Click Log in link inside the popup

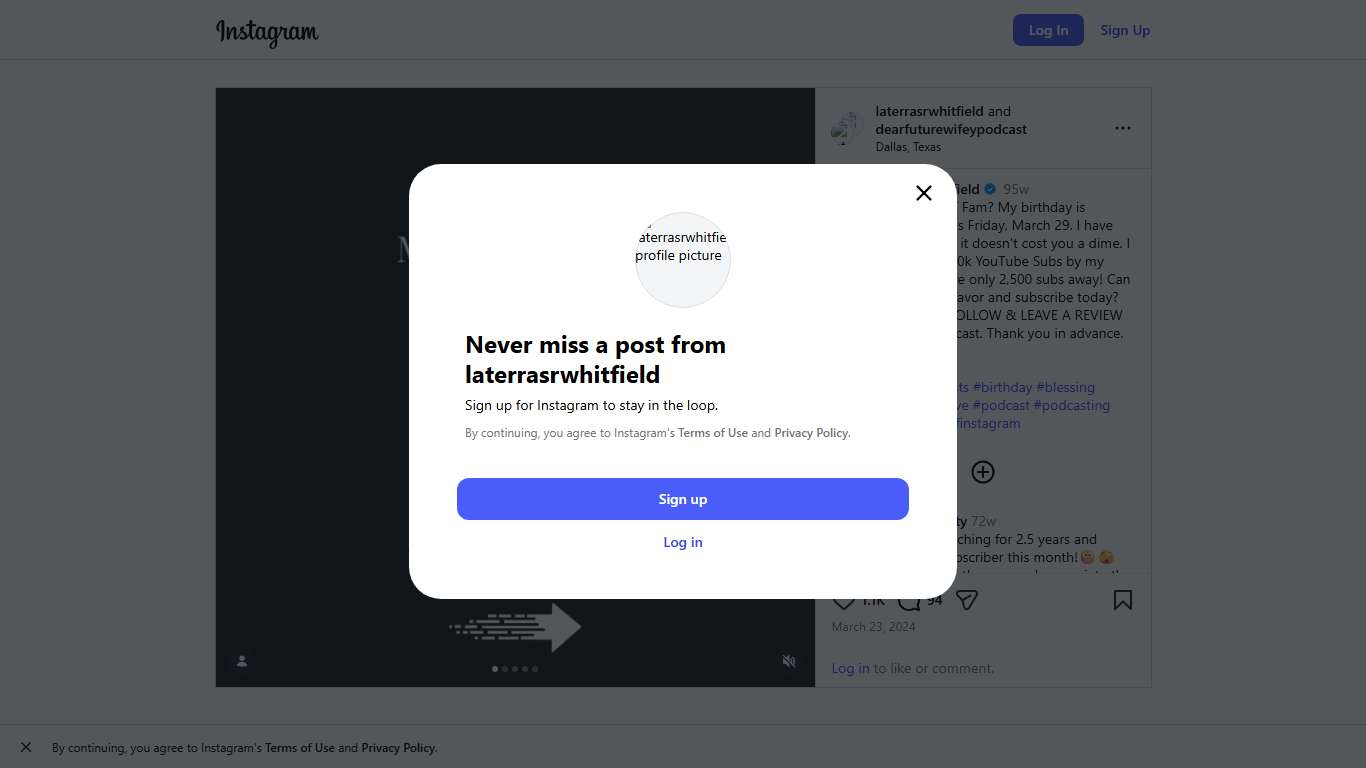point(683,542)
